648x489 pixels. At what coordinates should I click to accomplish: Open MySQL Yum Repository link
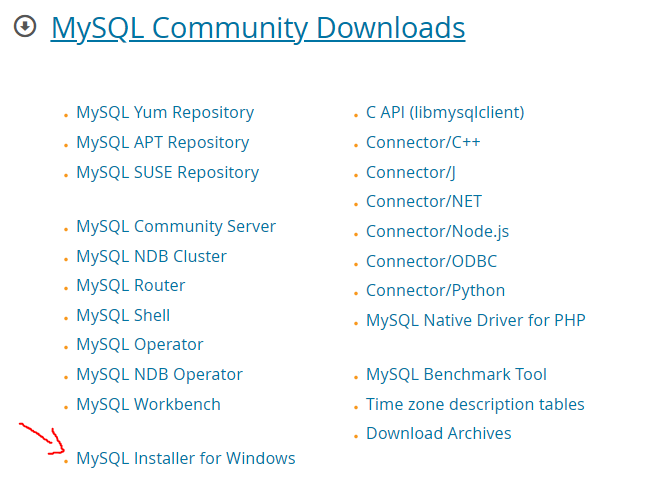[165, 112]
